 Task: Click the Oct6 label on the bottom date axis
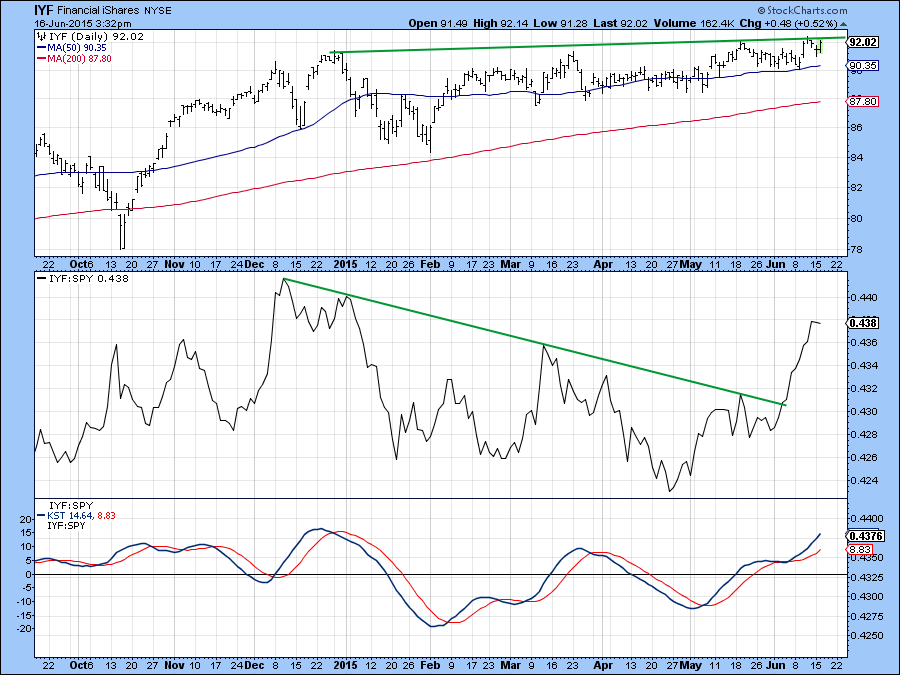tap(82, 665)
